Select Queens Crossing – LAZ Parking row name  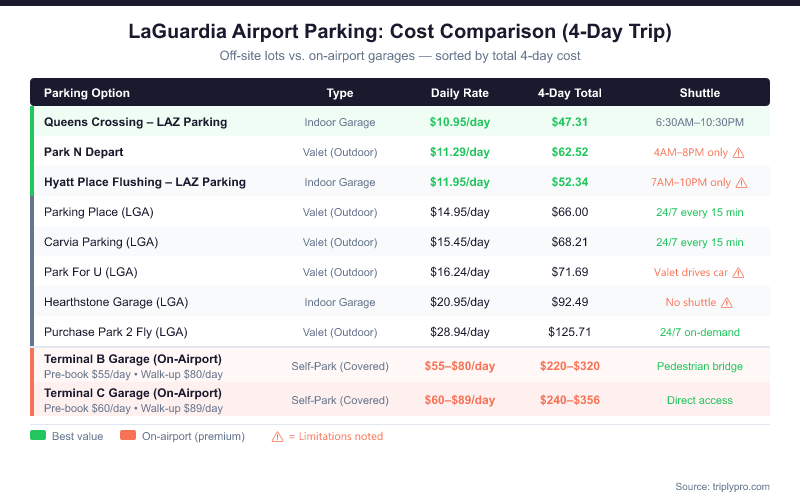[135, 122]
